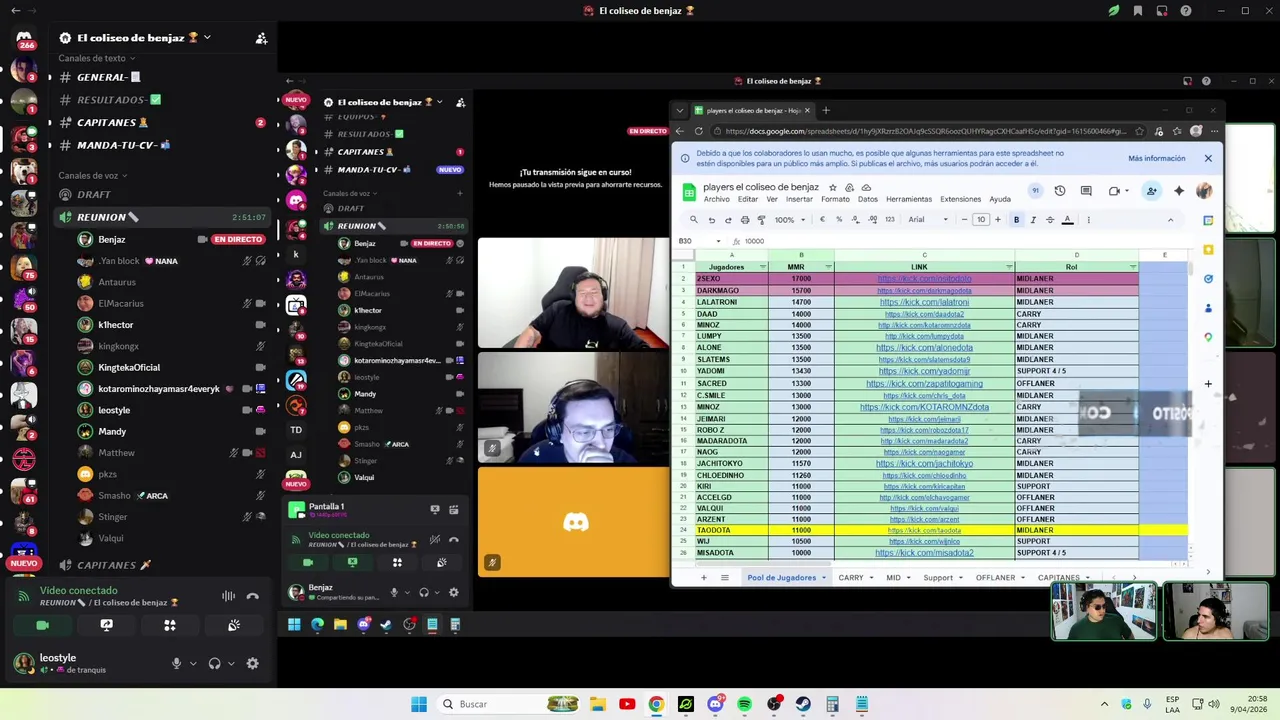The height and width of the screenshot is (720, 1280).
Task: Deafen leostyle's headphones
Action: [x=214, y=663]
